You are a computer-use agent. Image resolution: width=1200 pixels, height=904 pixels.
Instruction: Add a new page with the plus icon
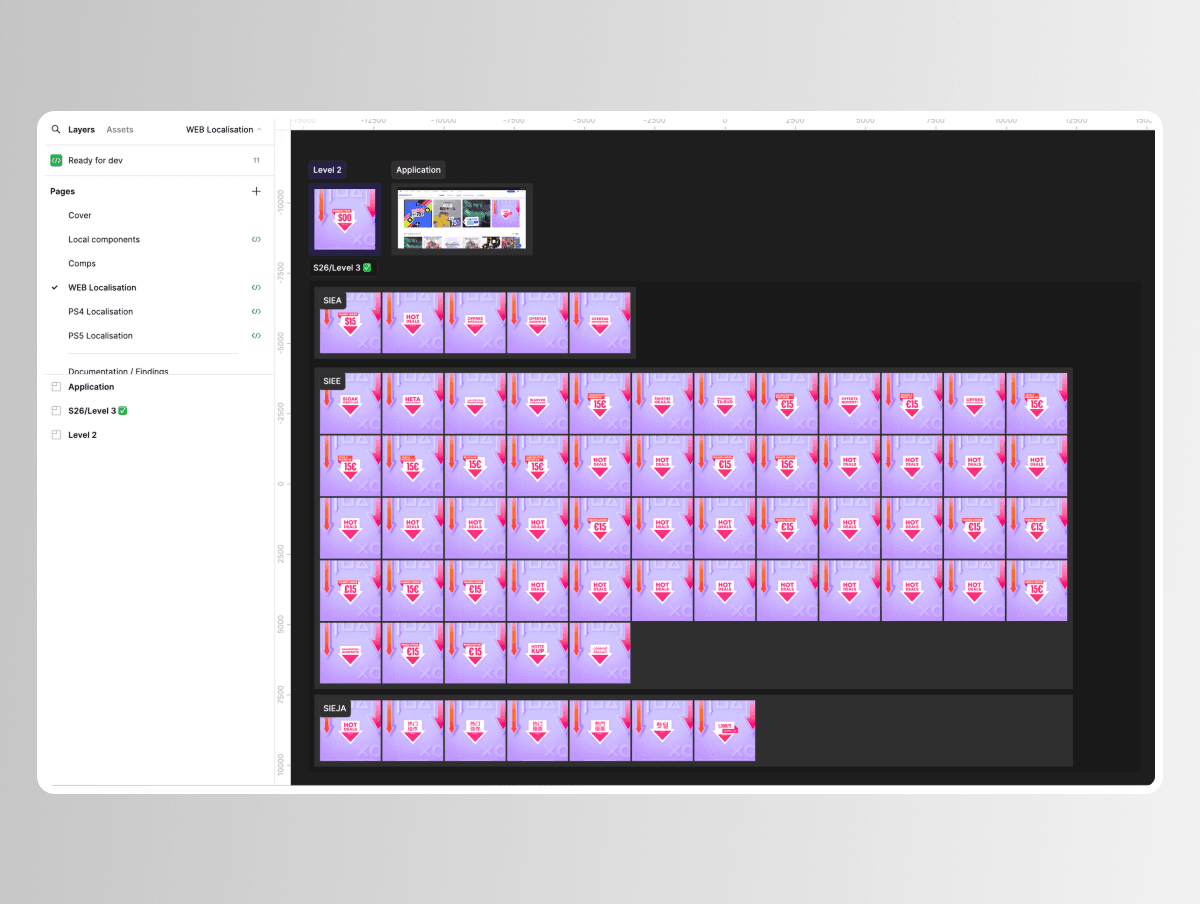pyautogui.click(x=256, y=191)
